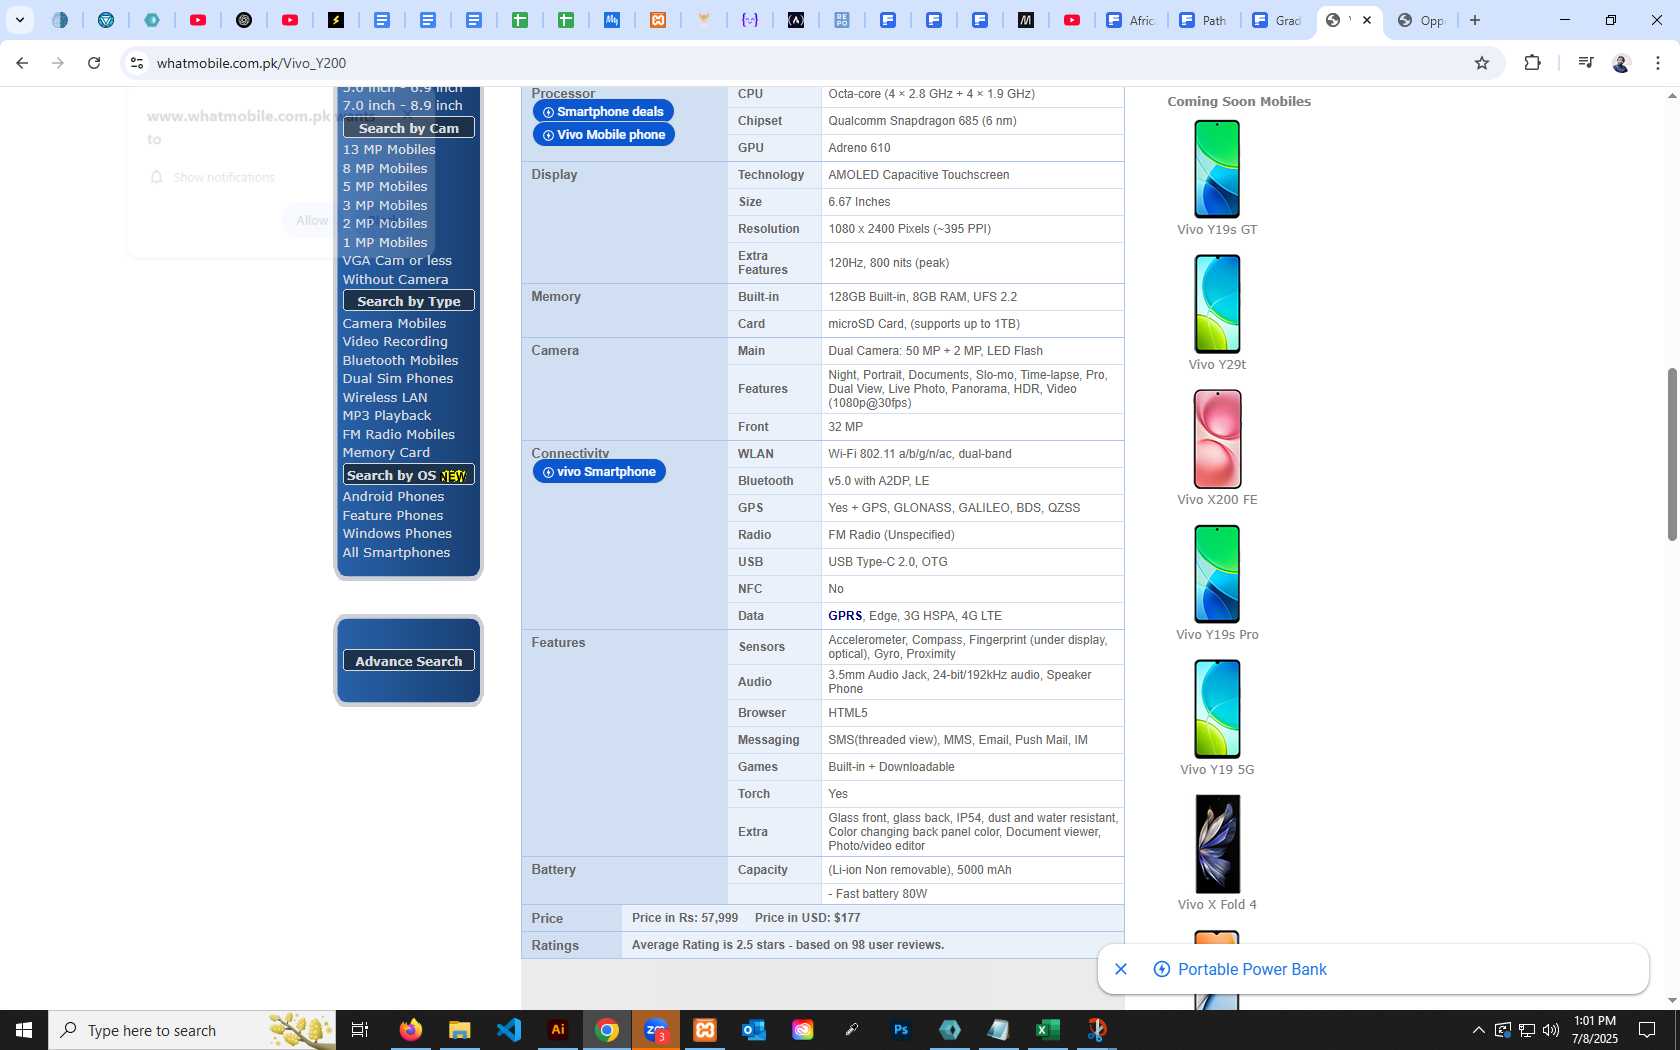Open new browser tab
This screenshot has height=1050, width=1680.
coord(1475,20)
